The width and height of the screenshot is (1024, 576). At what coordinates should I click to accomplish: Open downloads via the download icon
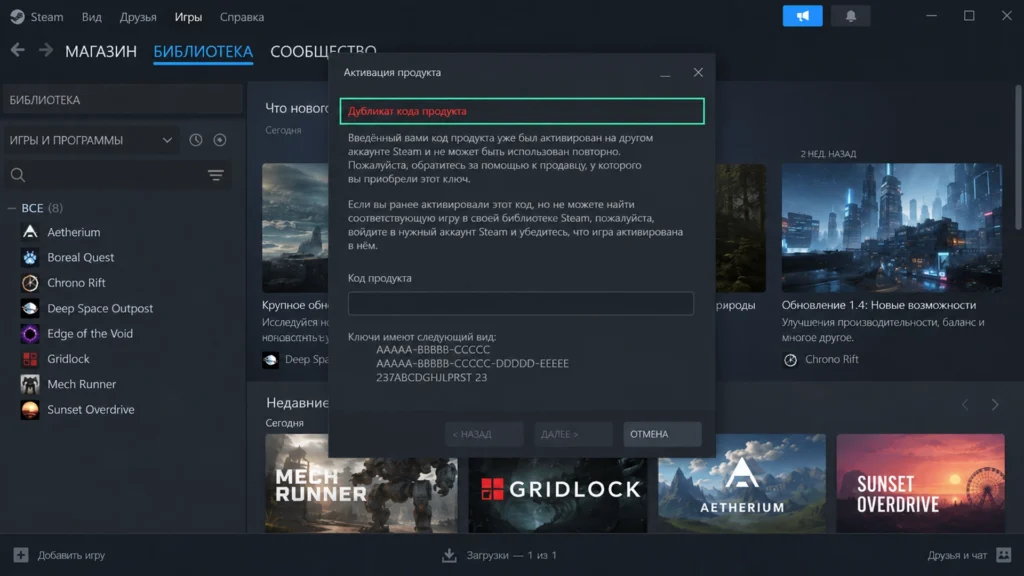pyautogui.click(x=449, y=555)
